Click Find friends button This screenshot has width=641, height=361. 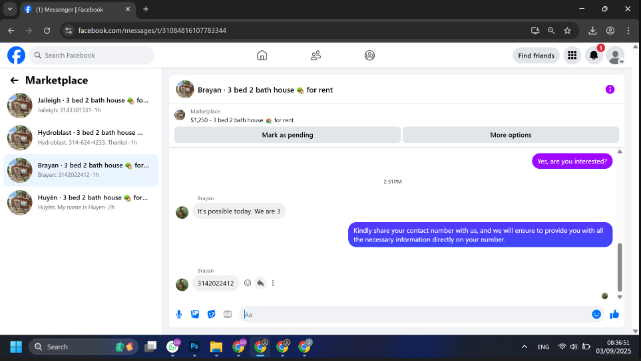point(536,55)
